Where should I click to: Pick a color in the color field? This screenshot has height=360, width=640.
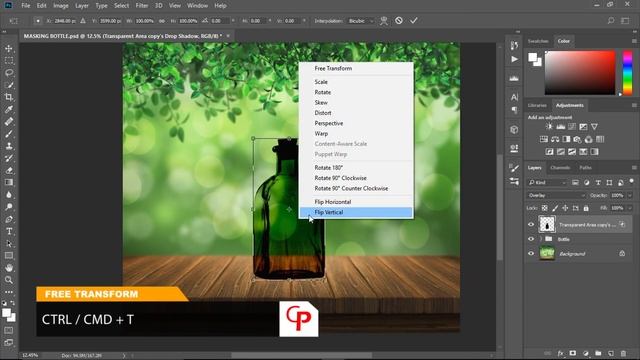(580, 73)
